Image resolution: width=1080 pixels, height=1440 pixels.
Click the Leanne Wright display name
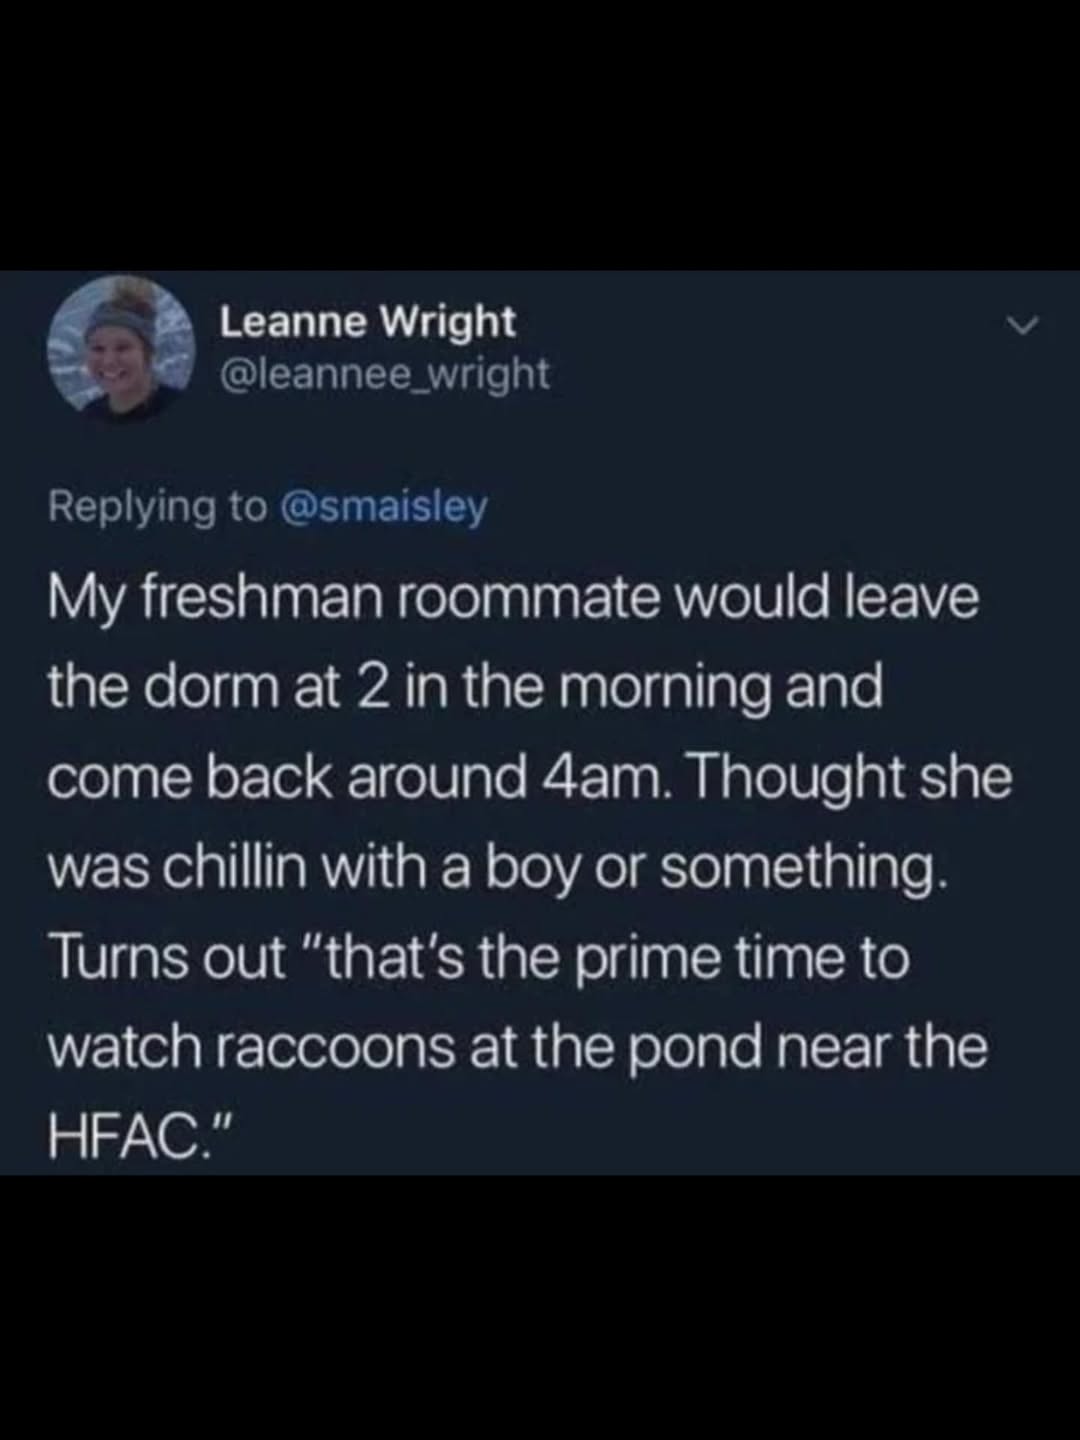tap(367, 321)
